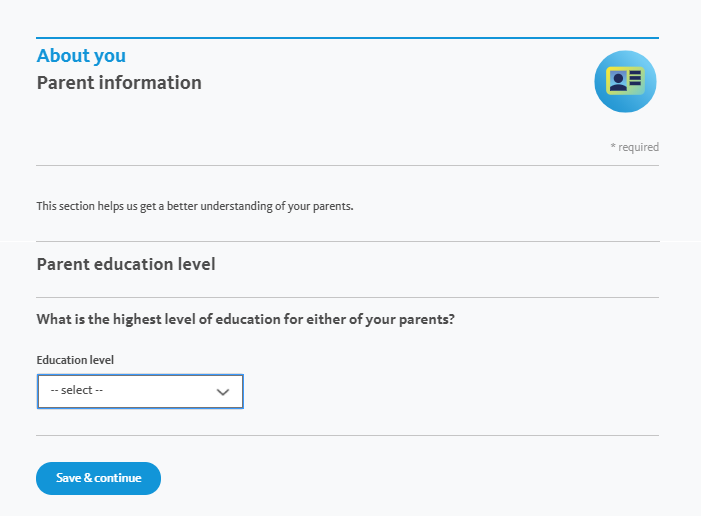Open the Education level dropdown
Image resolution: width=701 pixels, height=516 pixels.
point(140,391)
